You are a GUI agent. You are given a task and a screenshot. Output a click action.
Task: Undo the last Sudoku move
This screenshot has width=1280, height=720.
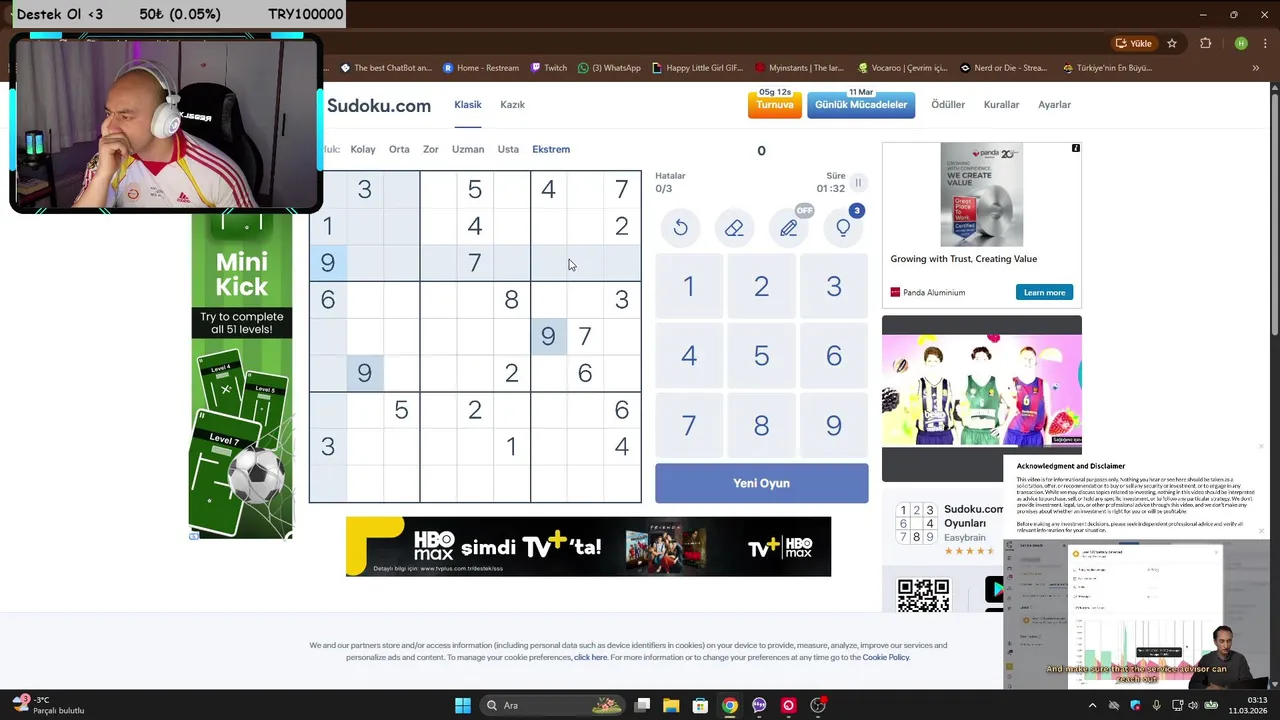click(680, 228)
